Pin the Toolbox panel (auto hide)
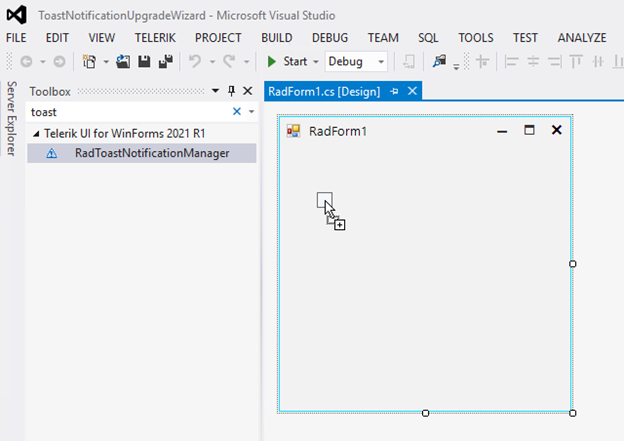Screen dimensions: 624x441 pyautogui.click(x=231, y=91)
